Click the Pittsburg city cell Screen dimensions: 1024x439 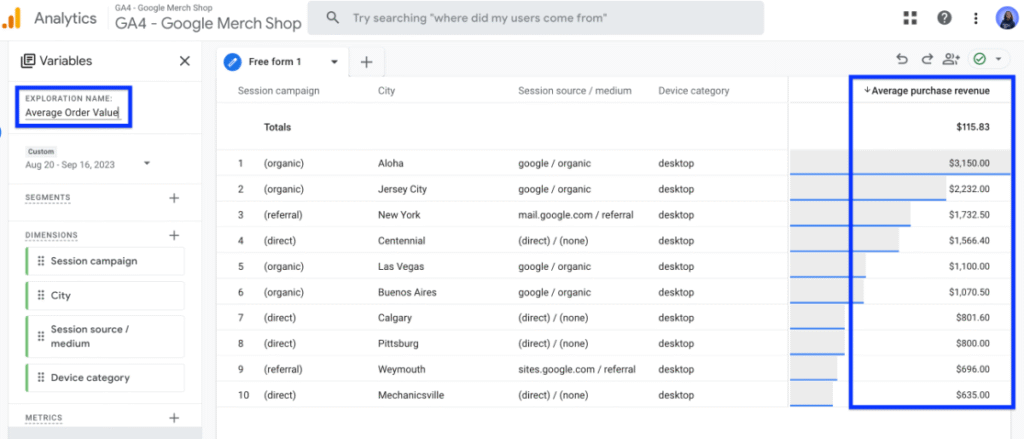click(x=398, y=343)
